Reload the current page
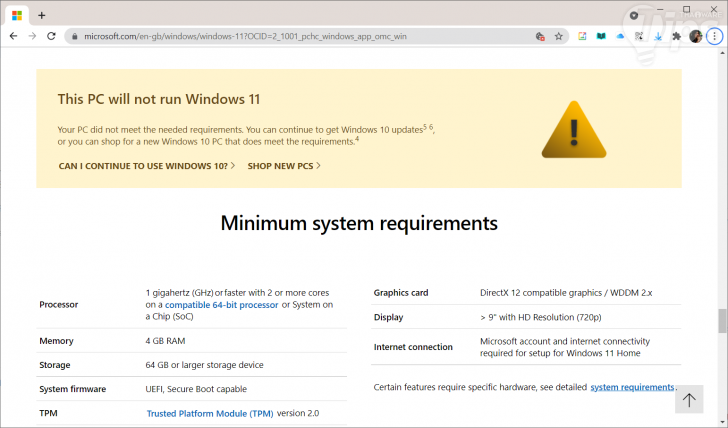728x428 pixels. pyautogui.click(x=51, y=36)
